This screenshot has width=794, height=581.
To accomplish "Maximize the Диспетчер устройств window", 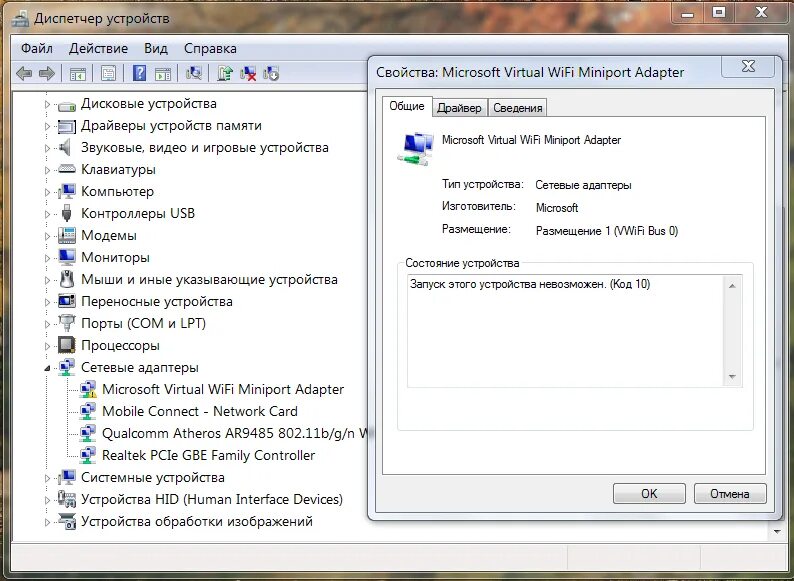I will click(x=719, y=13).
